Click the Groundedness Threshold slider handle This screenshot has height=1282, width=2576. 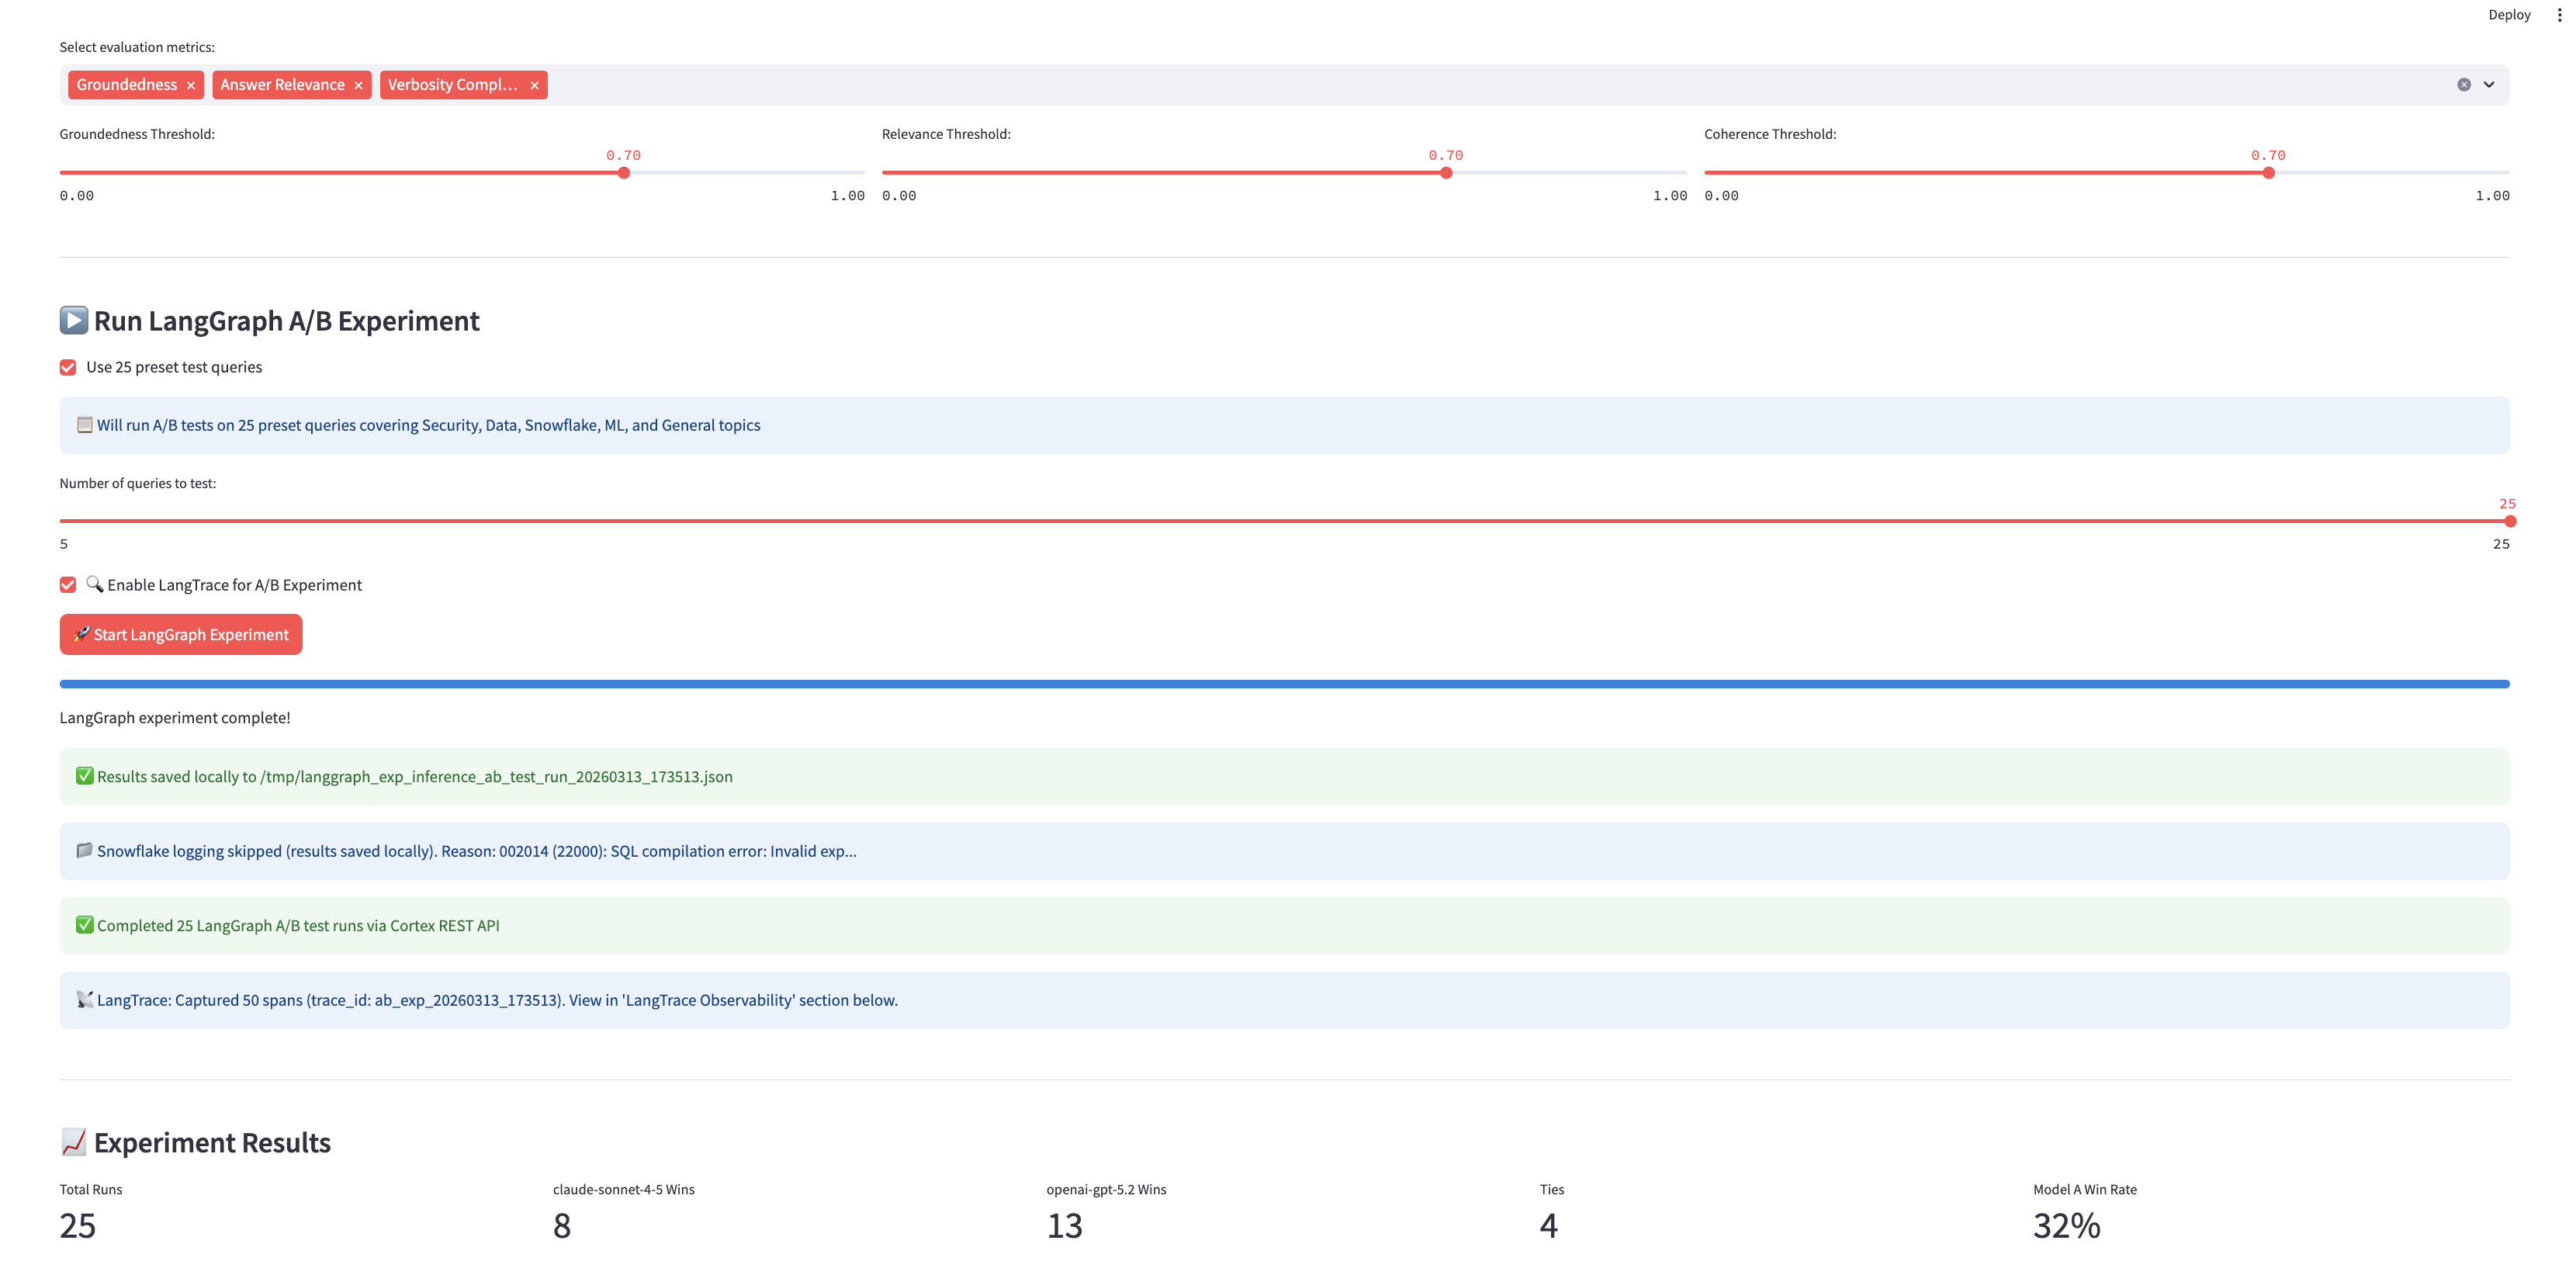click(x=623, y=173)
